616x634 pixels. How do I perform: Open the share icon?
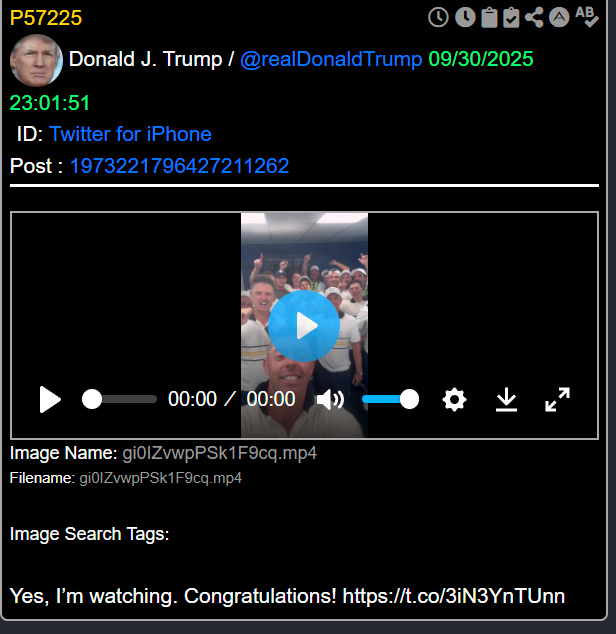pos(534,17)
